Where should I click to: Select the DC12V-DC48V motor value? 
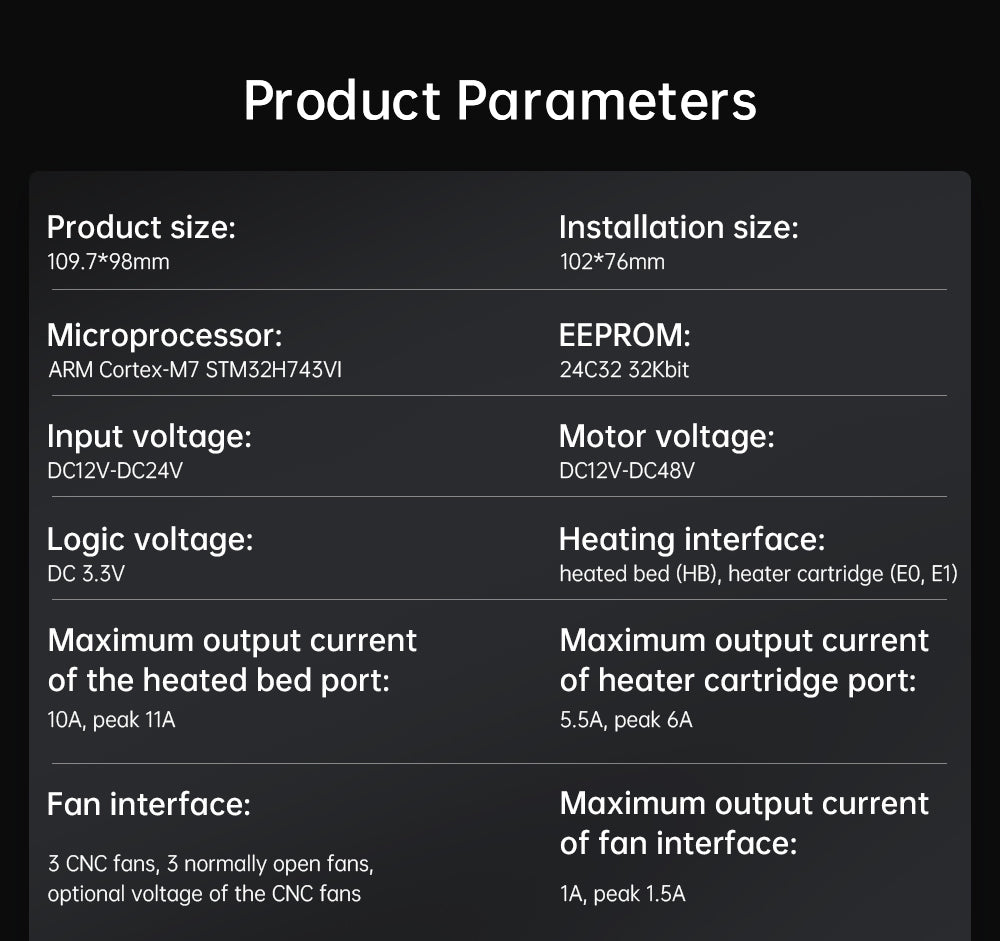(x=627, y=470)
